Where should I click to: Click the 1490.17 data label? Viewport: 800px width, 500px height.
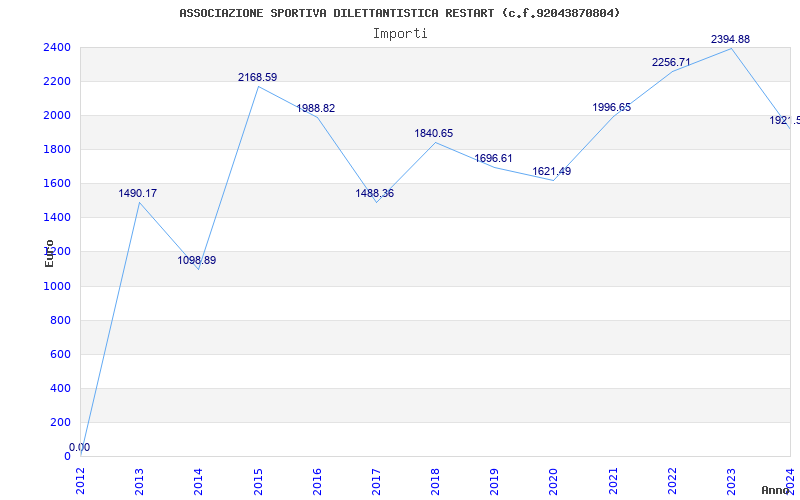point(137,193)
